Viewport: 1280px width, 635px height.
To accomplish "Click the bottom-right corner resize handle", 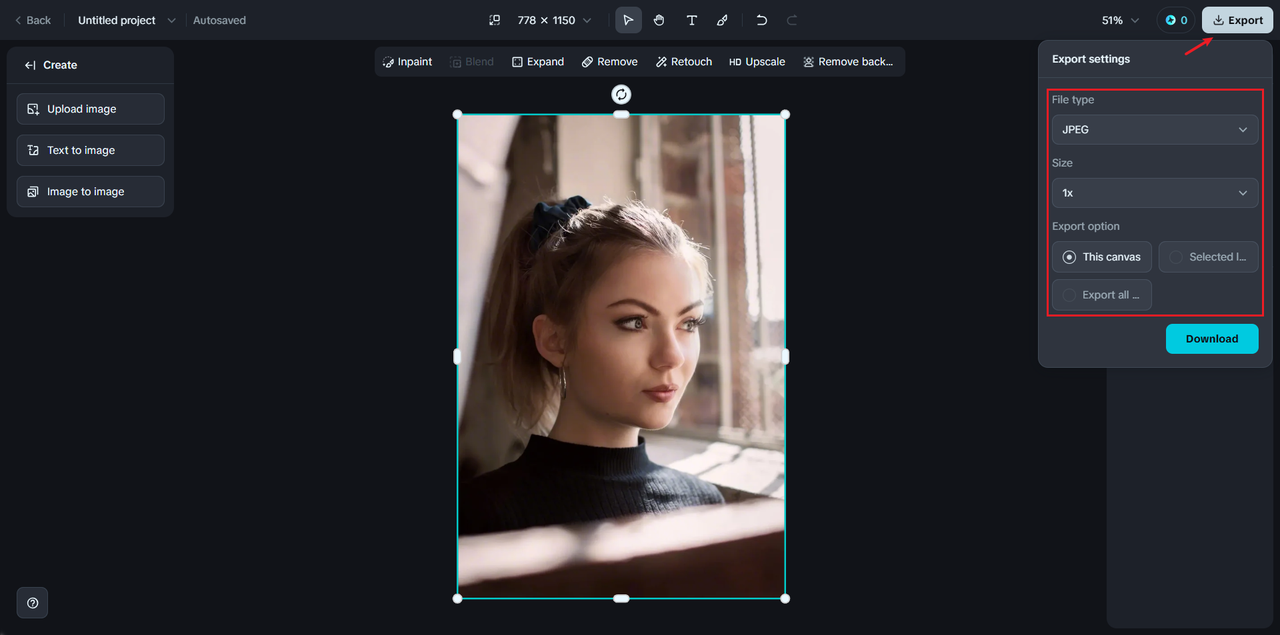I will click(x=785, y=599).
